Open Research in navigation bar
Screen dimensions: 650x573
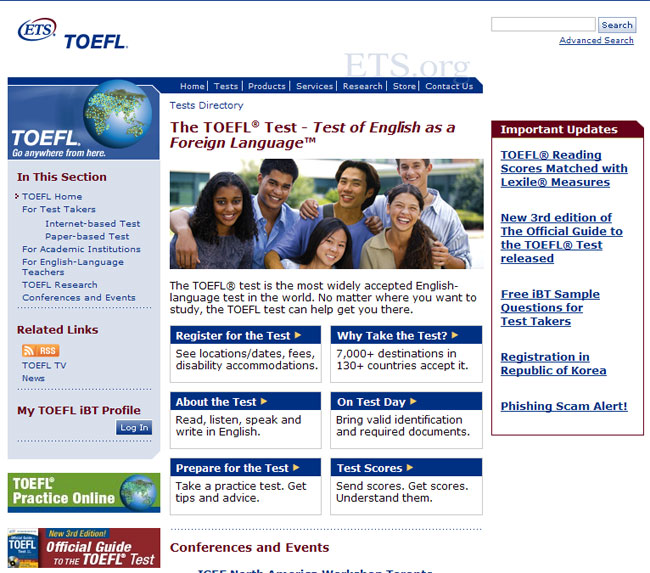click(362, 86)
